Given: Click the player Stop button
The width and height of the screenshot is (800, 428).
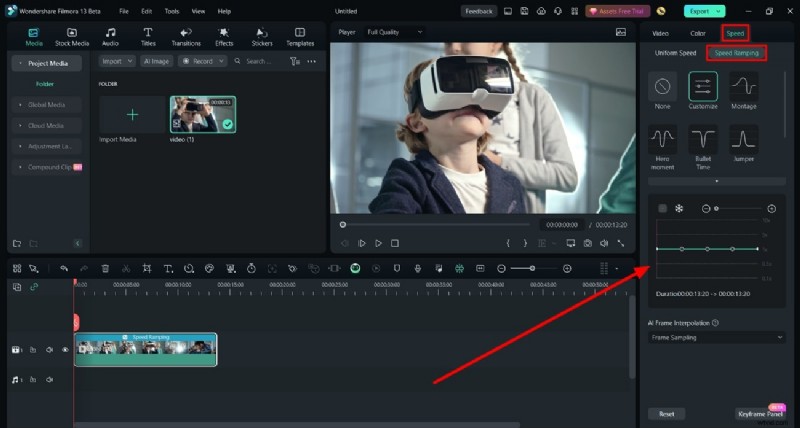Looking at the screenshot, I should click(x=395, y=243).
